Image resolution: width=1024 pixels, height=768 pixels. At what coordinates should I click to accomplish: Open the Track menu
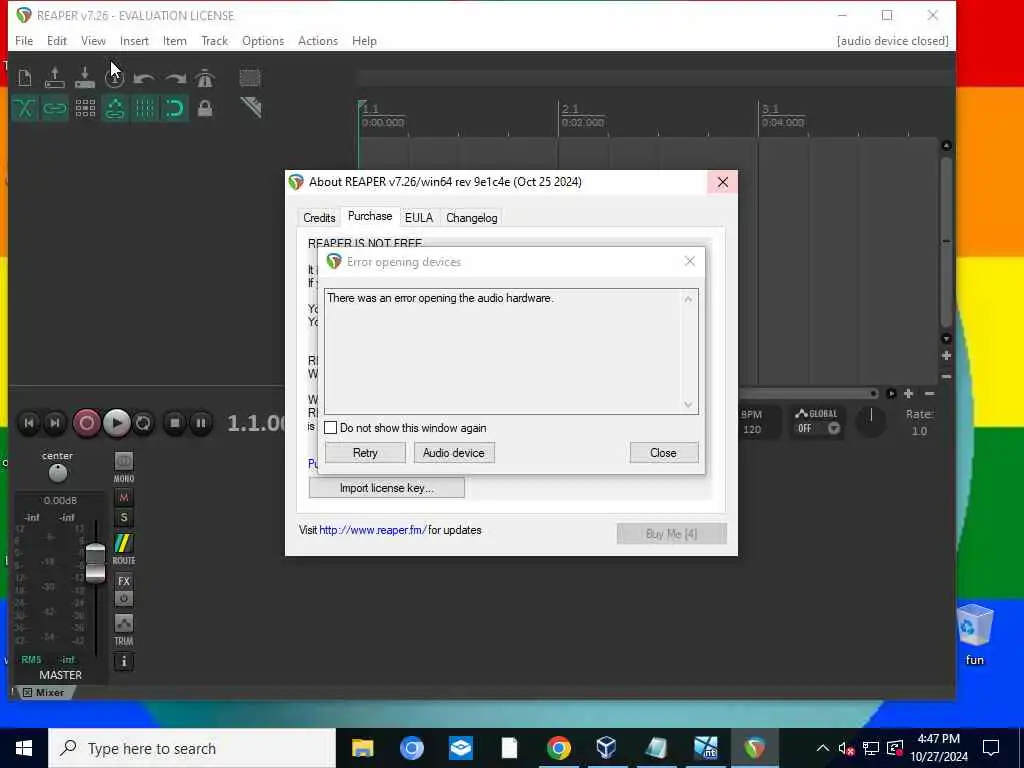(214, 40)
